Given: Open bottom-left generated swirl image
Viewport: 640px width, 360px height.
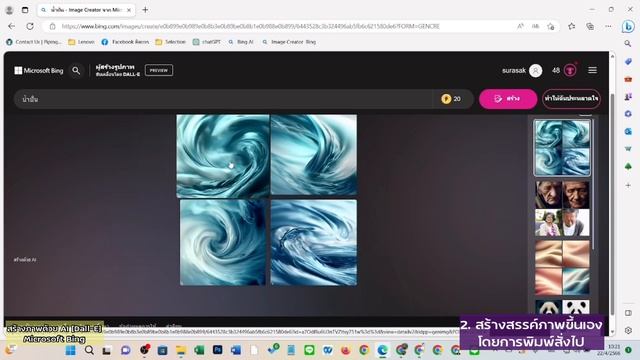Looking at the screenshot, I should click(223, 242).
